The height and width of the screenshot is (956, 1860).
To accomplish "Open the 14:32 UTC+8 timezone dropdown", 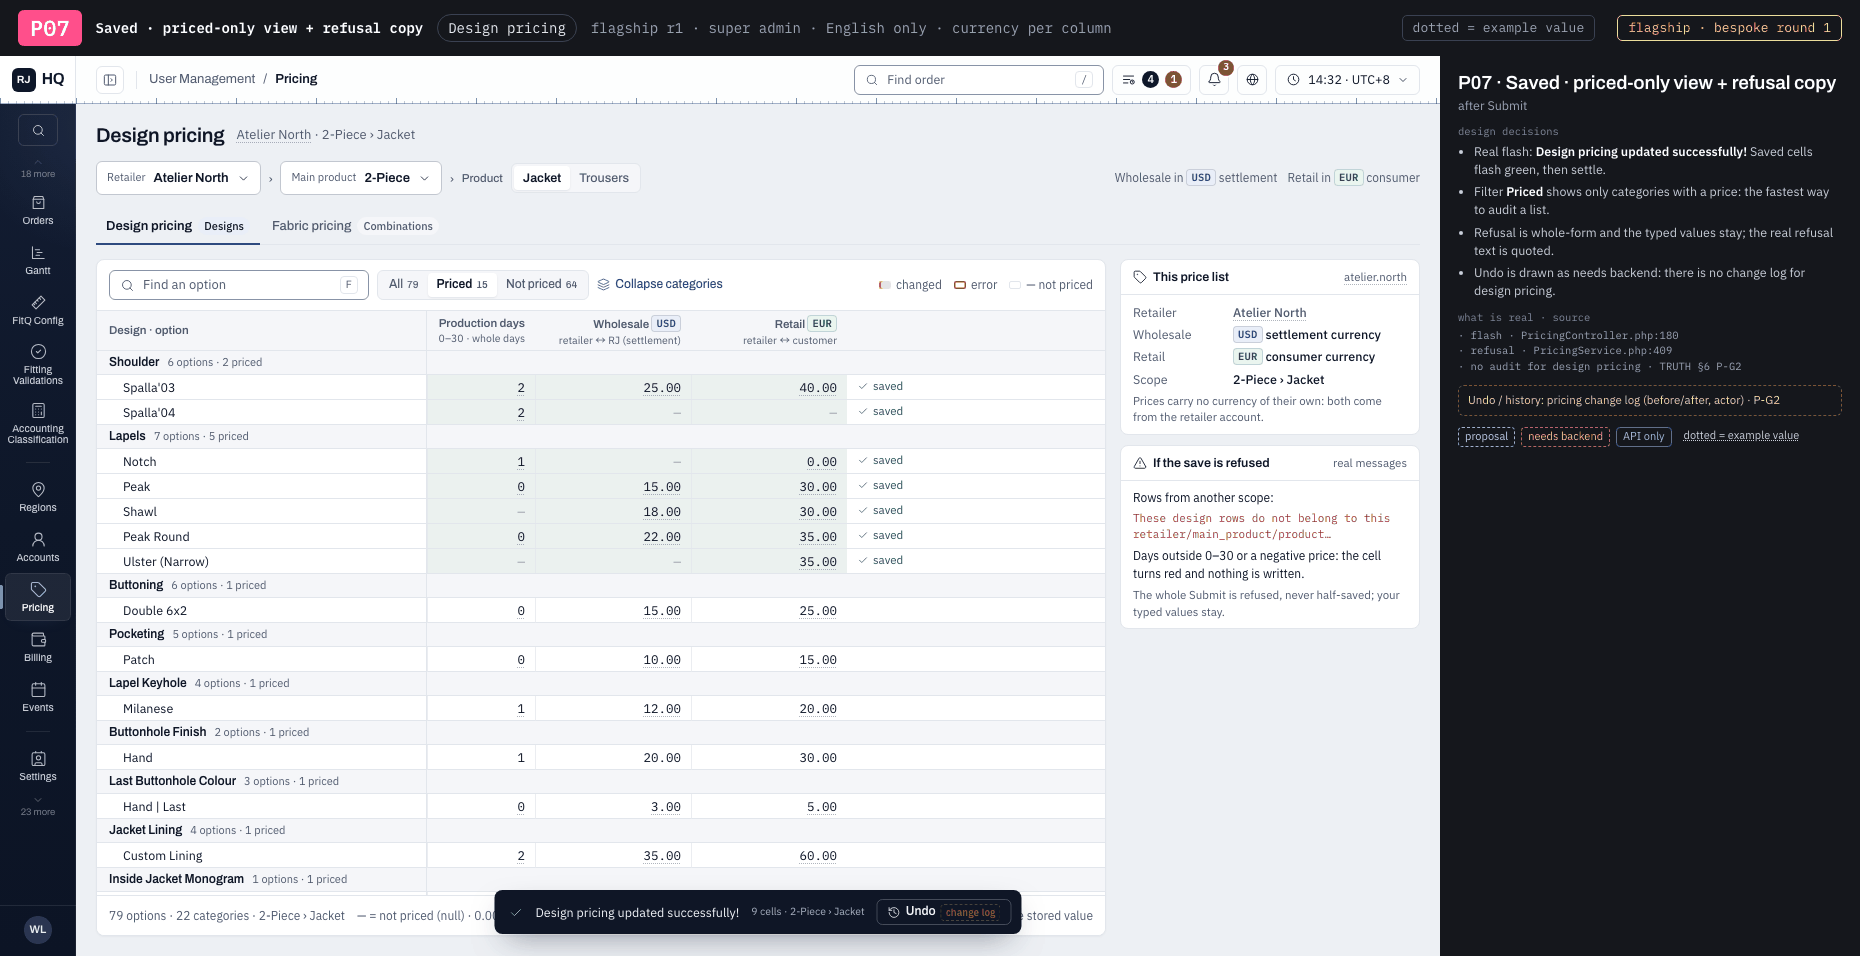I will tap(1347, 80).
